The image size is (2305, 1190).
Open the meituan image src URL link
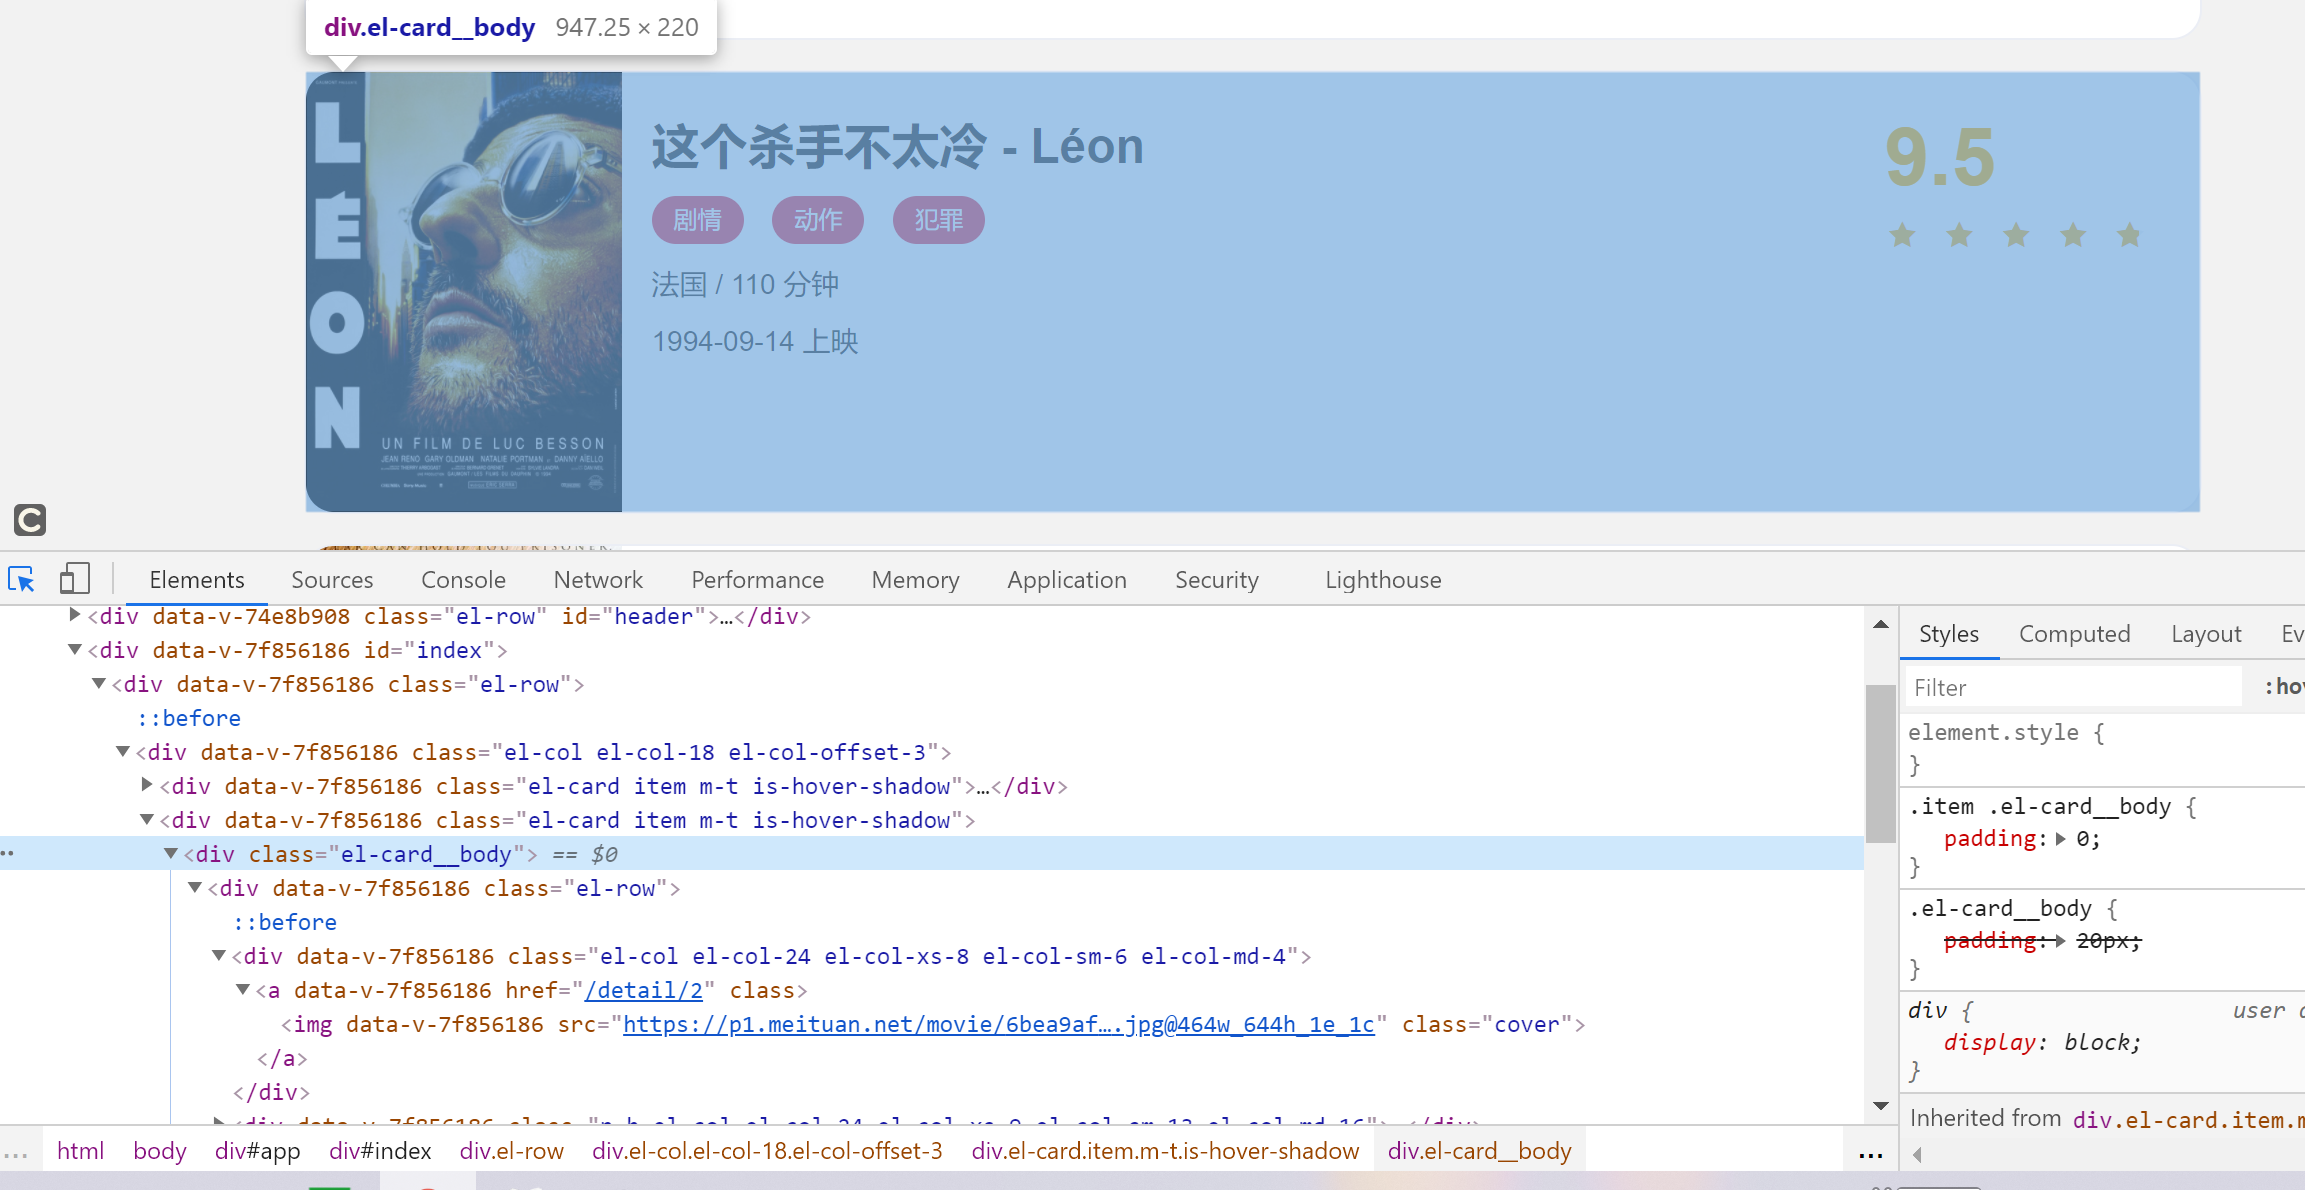pyautogui.click(x=998, y=1024)
